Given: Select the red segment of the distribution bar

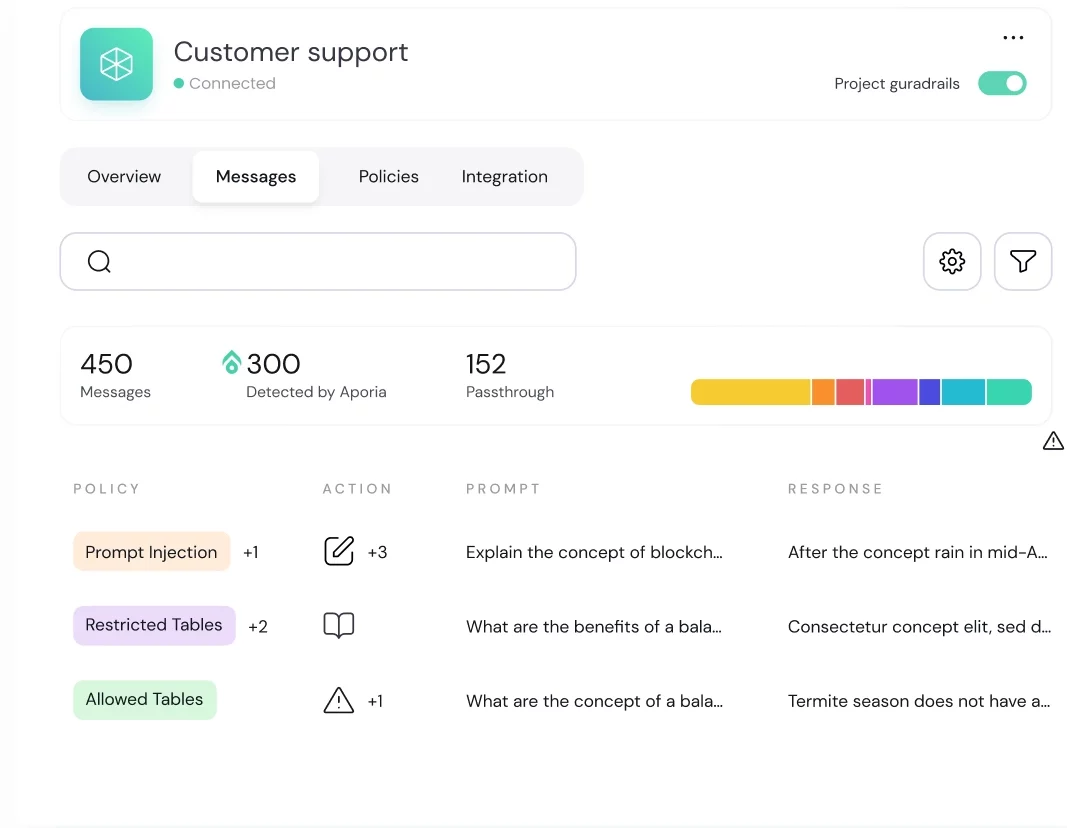Looking at the screenshot, I should click(x=850, y=392).
